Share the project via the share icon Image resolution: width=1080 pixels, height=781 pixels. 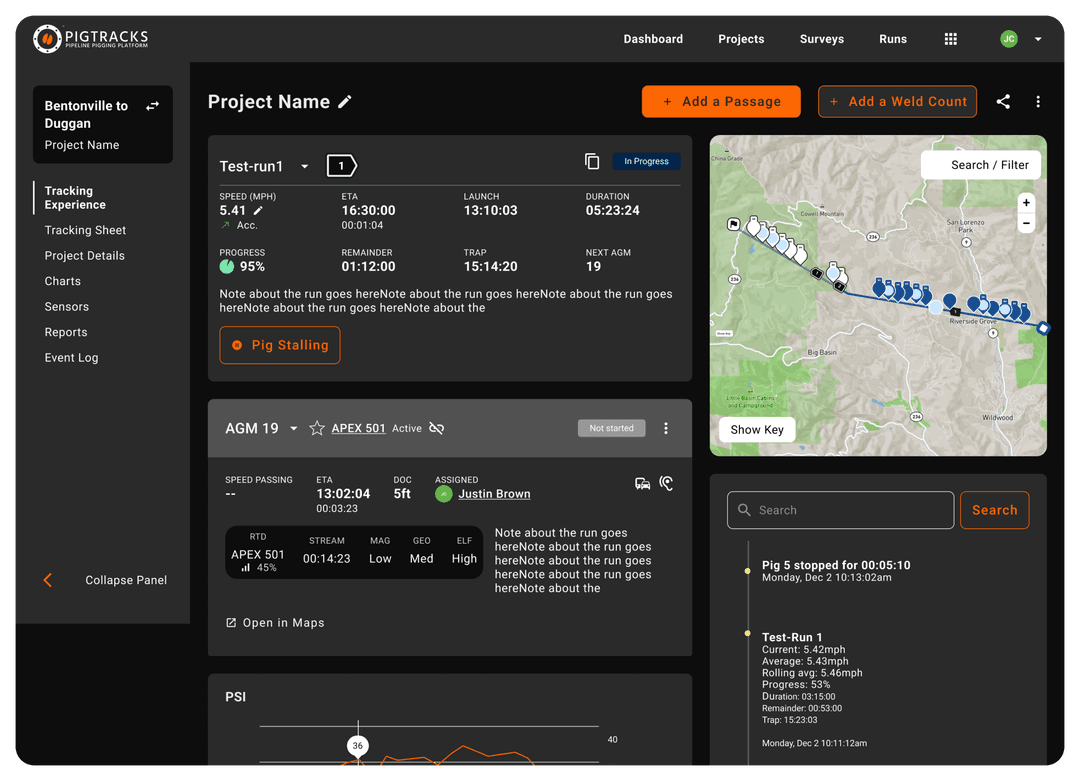pos(1003,101)
